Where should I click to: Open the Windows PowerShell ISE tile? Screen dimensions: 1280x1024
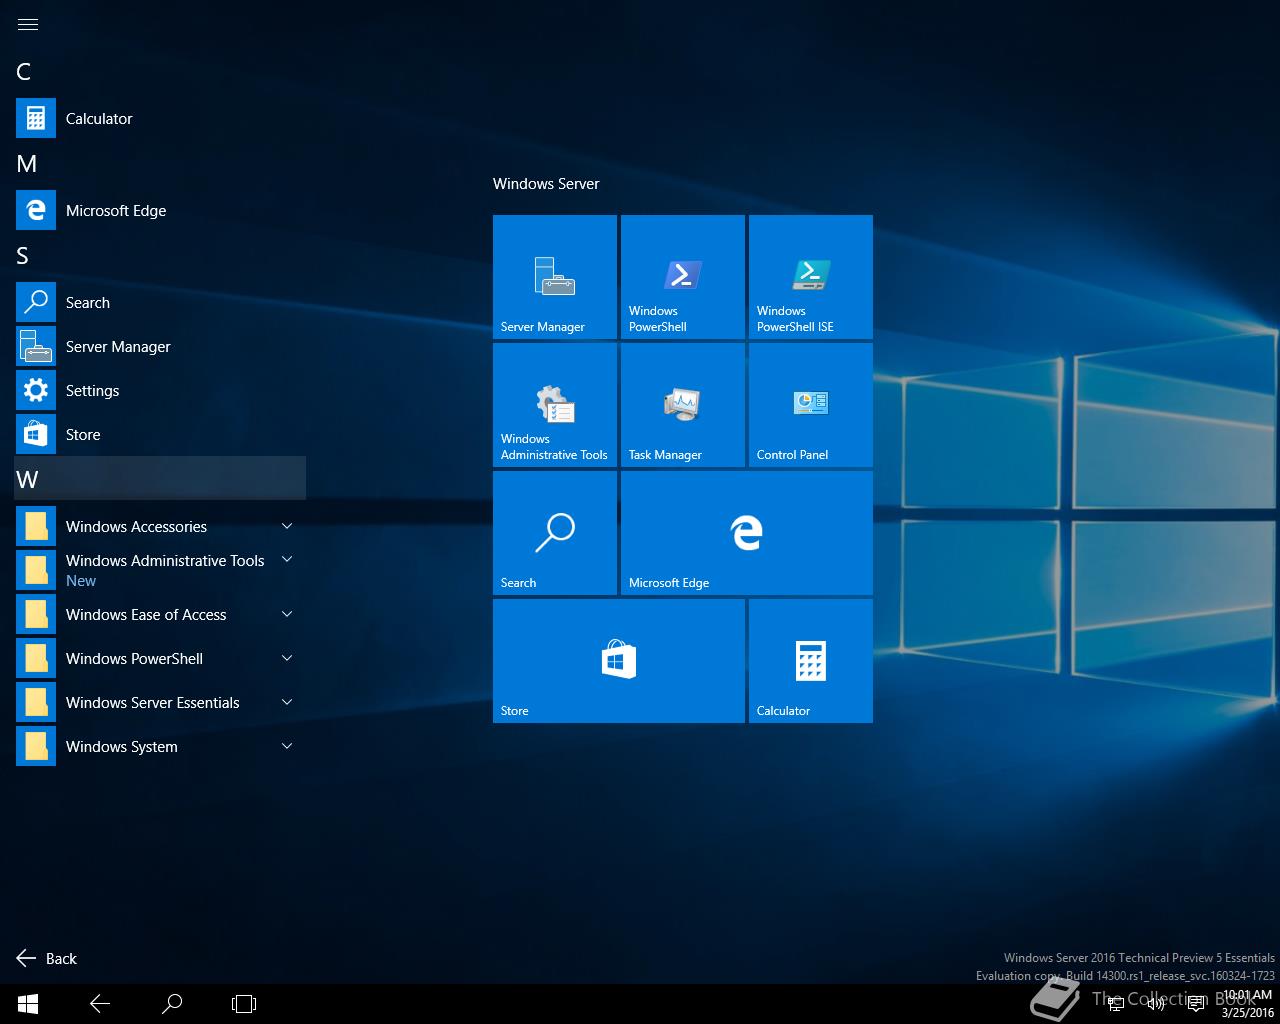coord(811,277)
